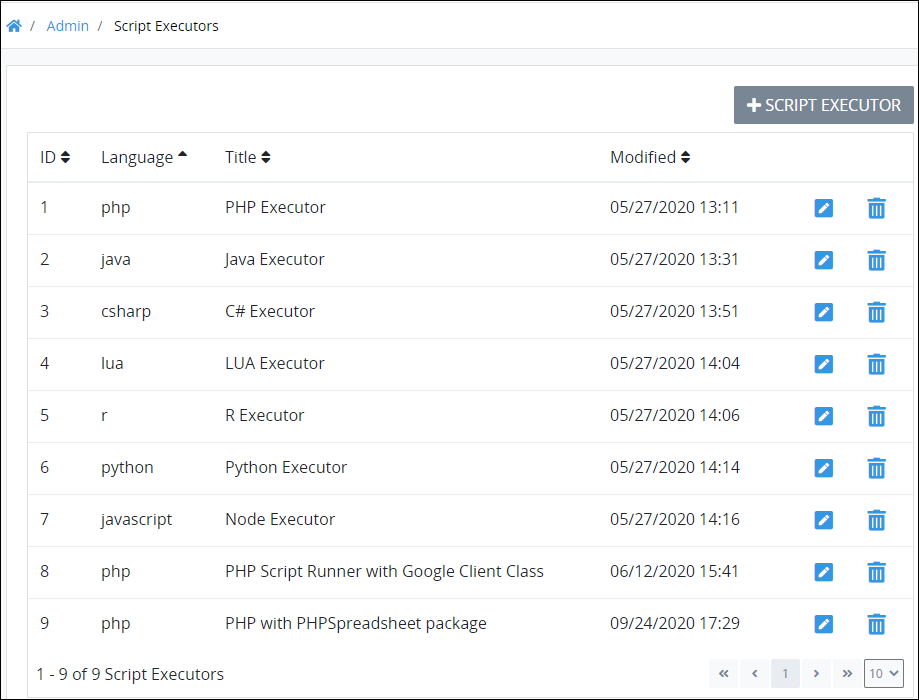Edit the LUA Executor entry
Screen dimensions: 919x700
pos(823,364)
